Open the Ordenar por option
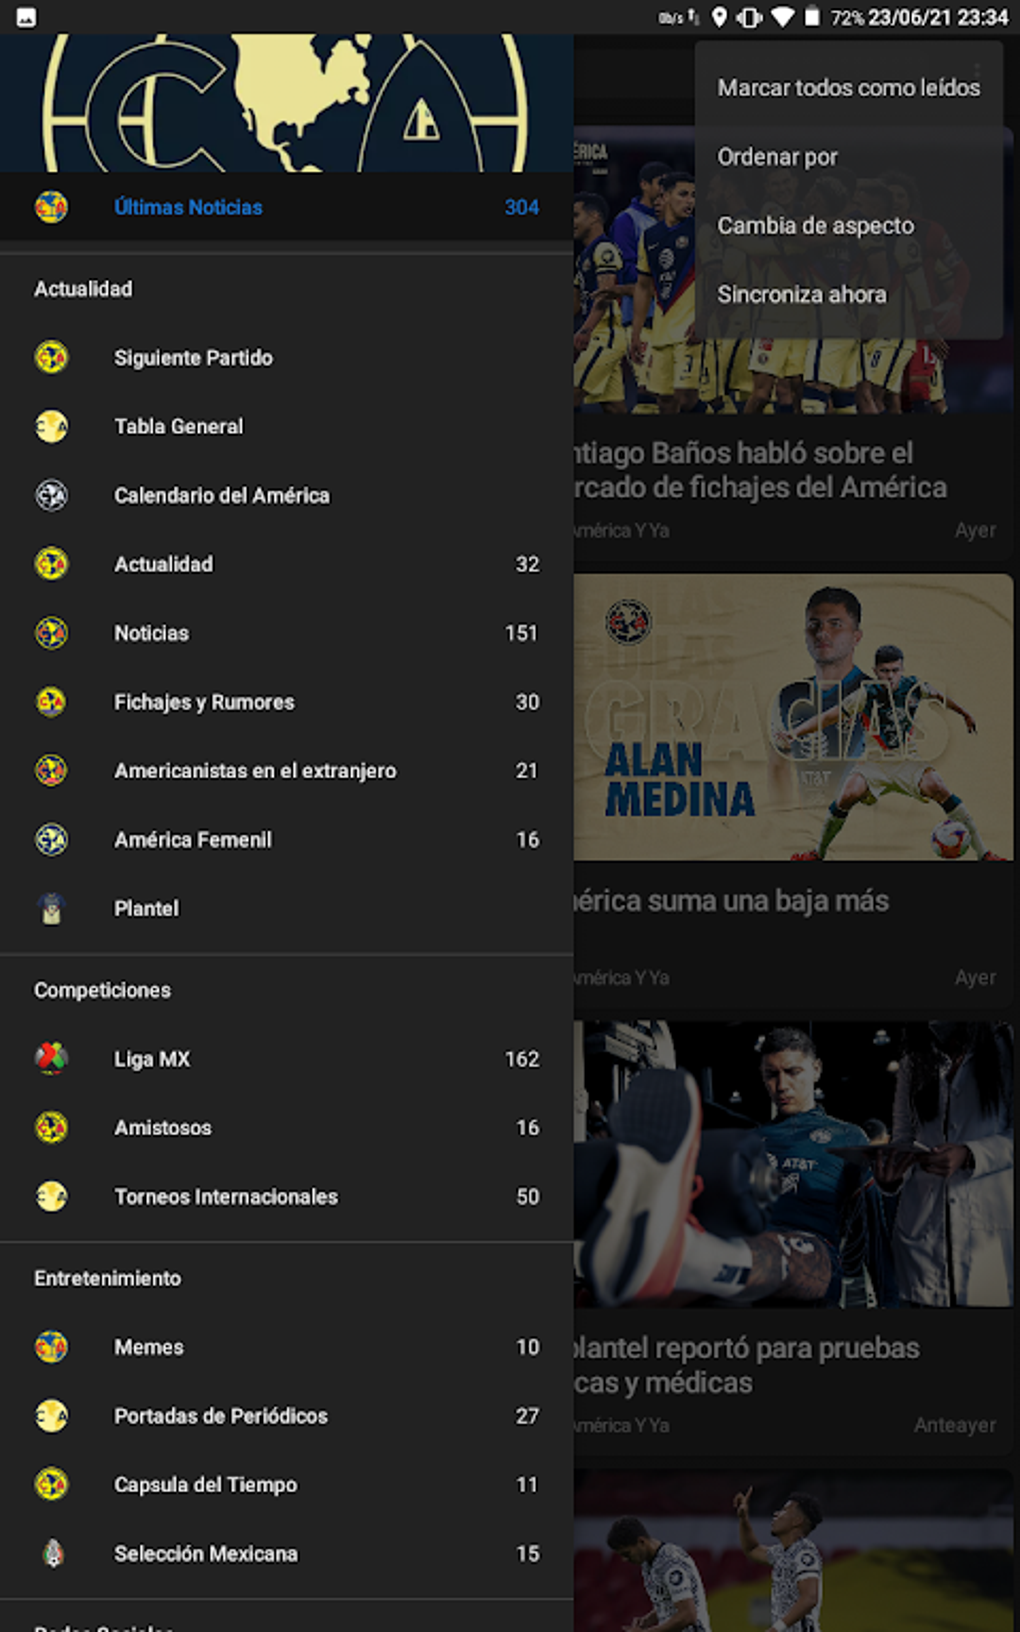This screenshot has height=1632, width=1020. point(777,157)
